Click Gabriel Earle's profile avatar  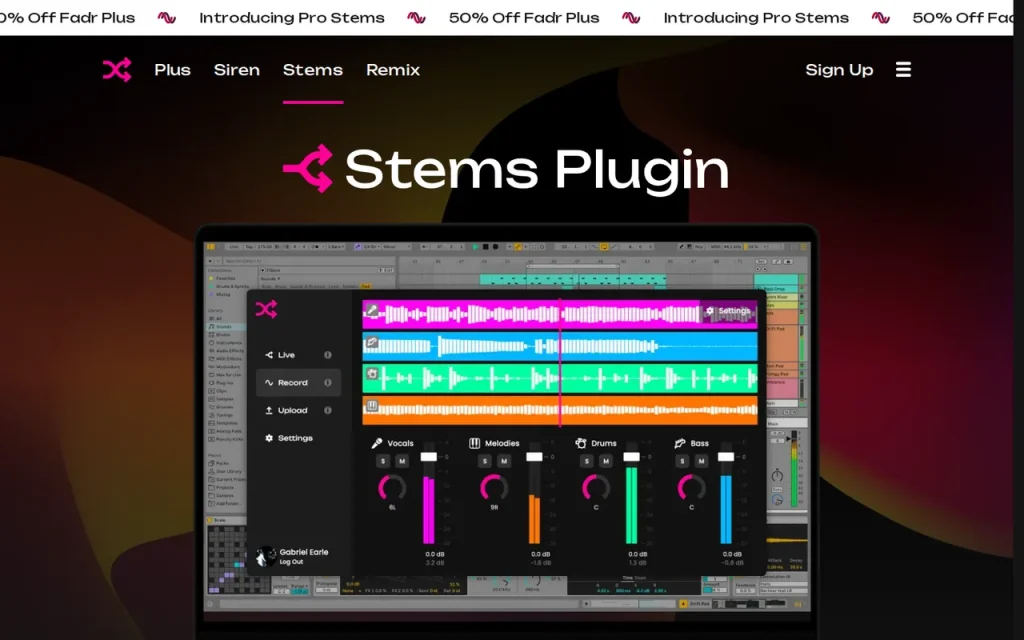click(x=266, y=556)
